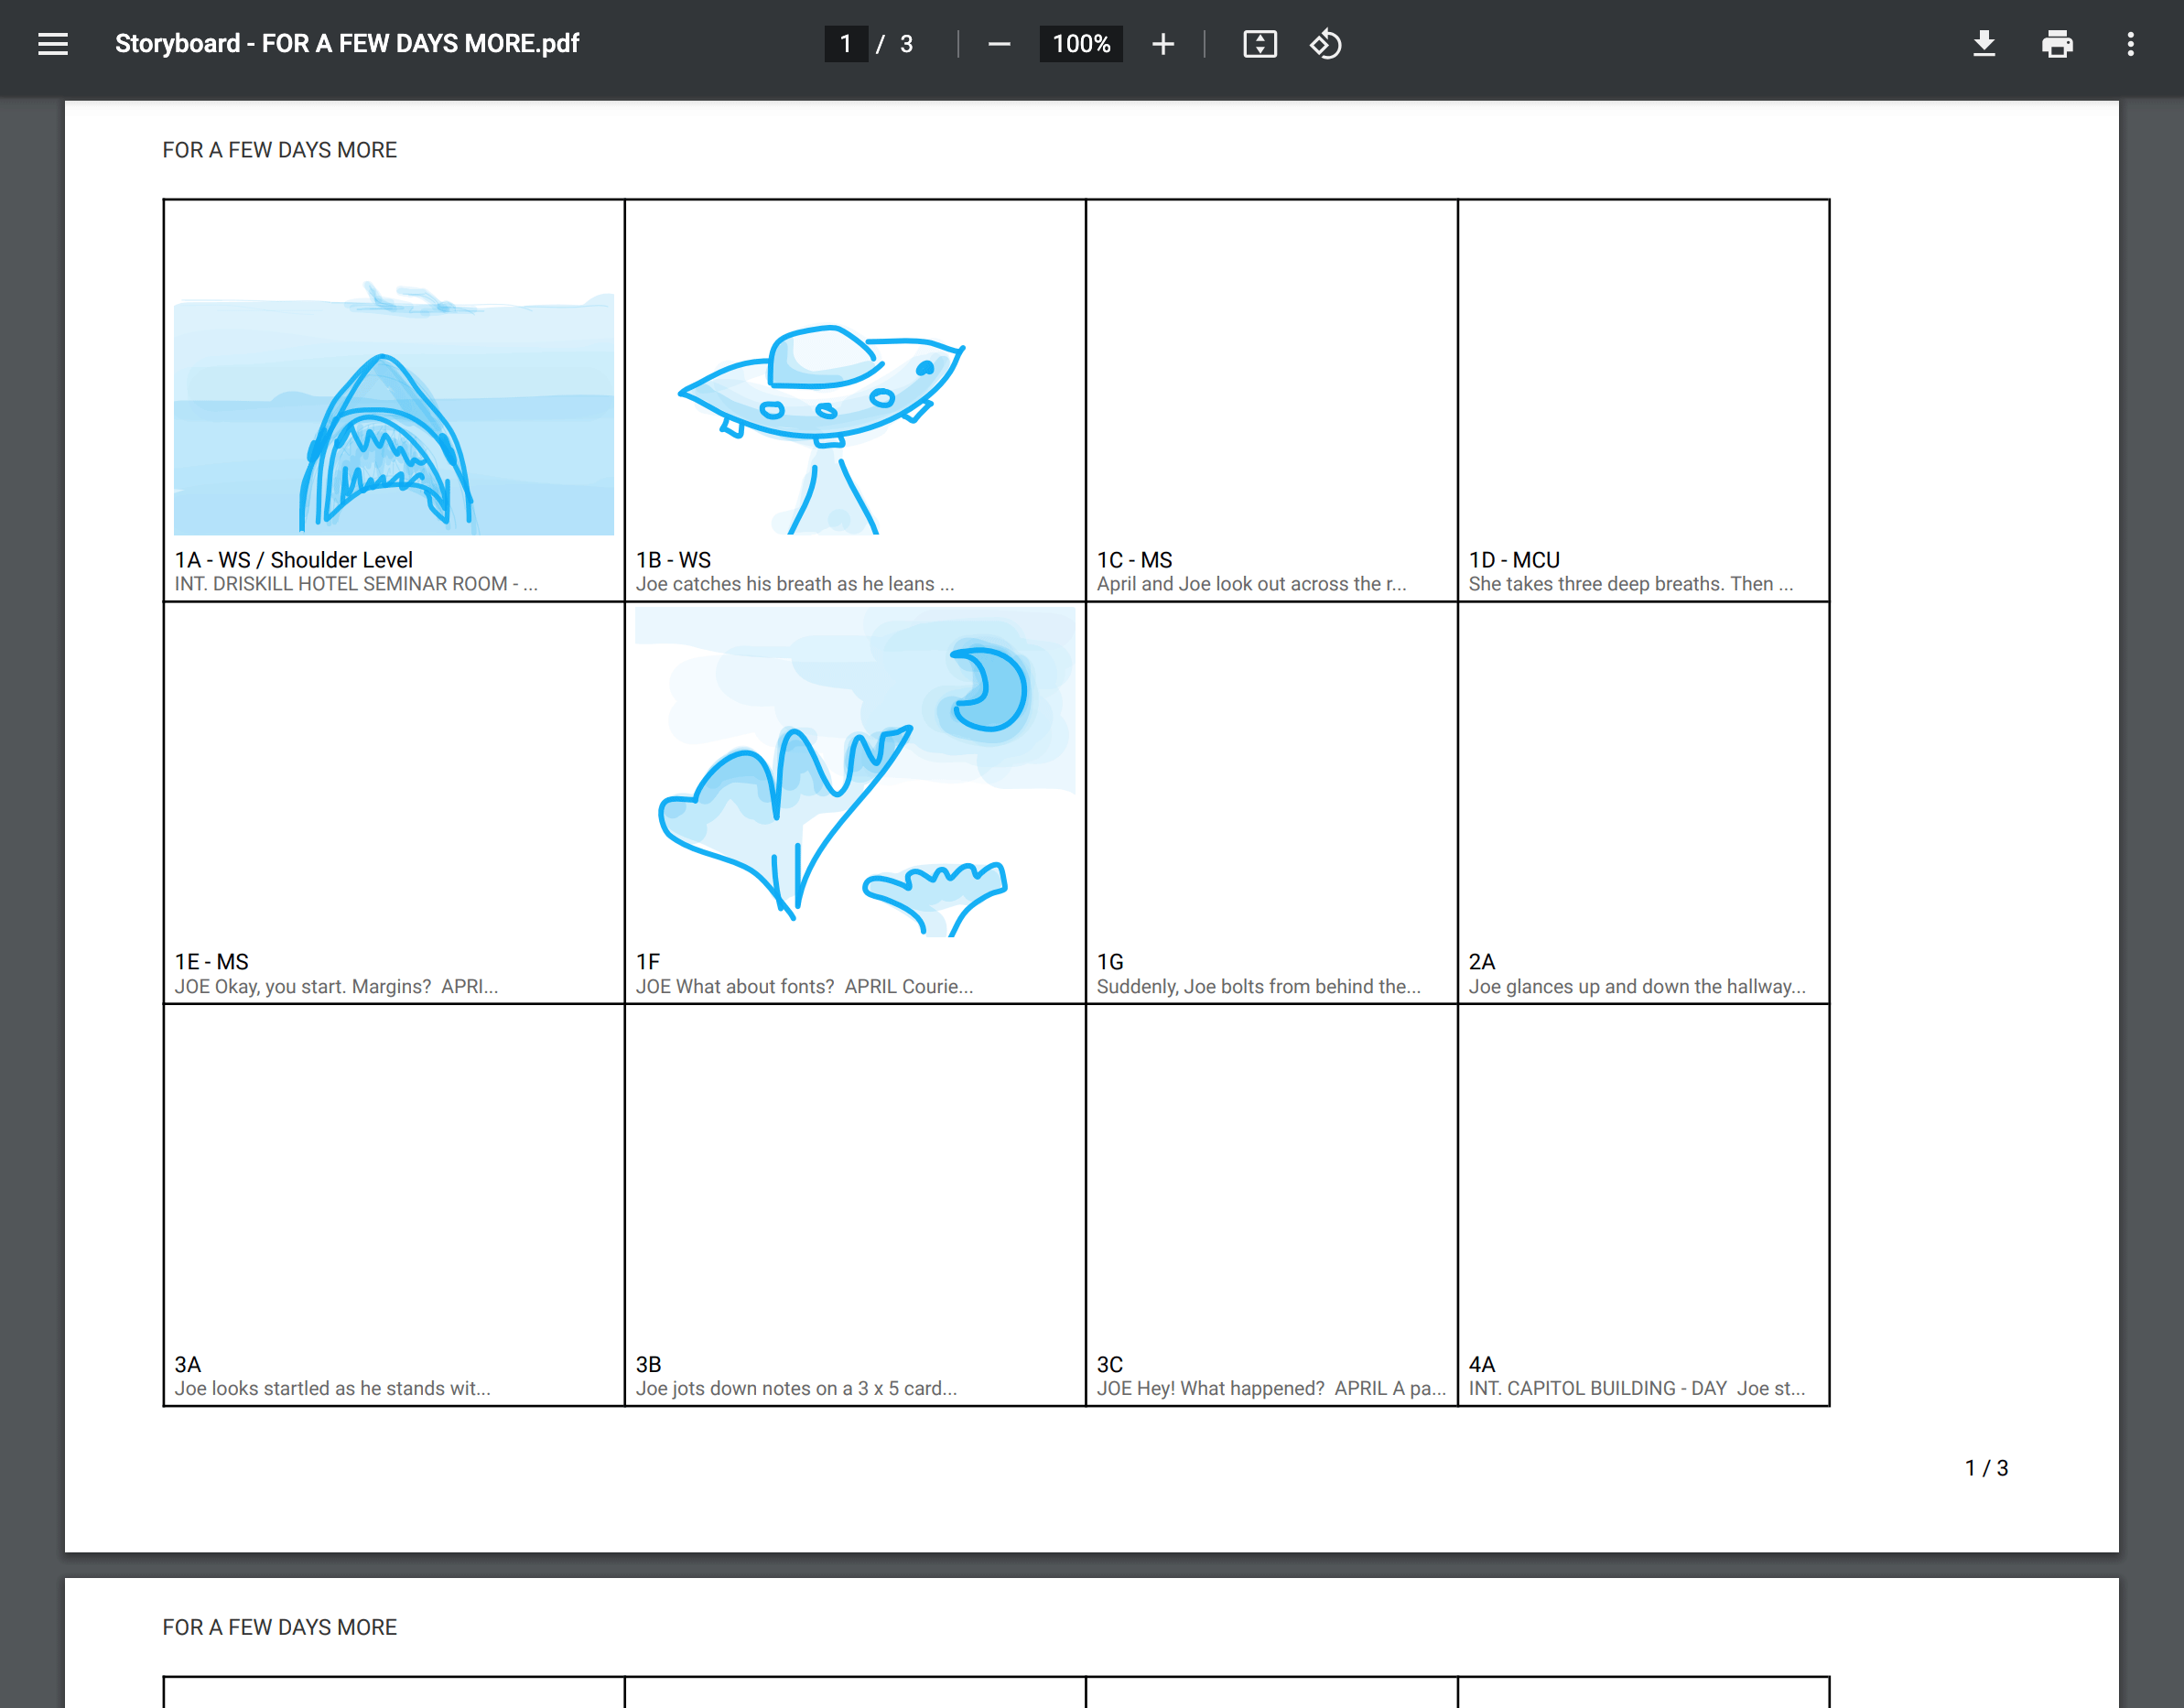Click the zoom out minus button
This screenshot has width=2184, height=1708.
coord(999,44)
